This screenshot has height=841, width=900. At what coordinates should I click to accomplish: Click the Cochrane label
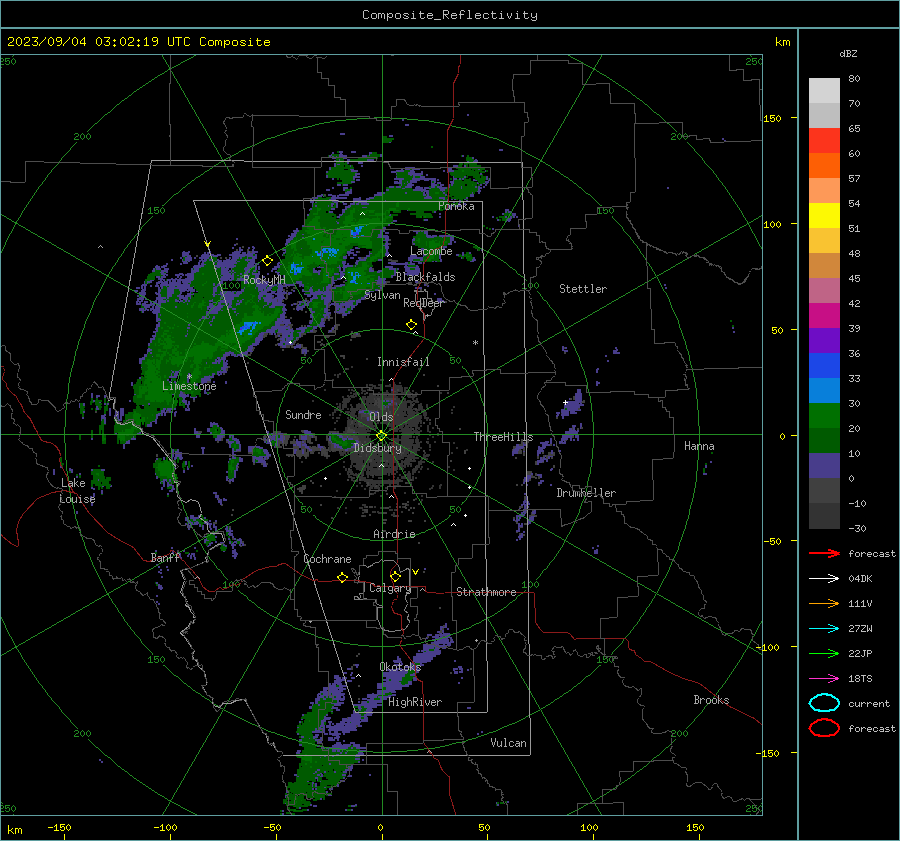tap(327, 559)
